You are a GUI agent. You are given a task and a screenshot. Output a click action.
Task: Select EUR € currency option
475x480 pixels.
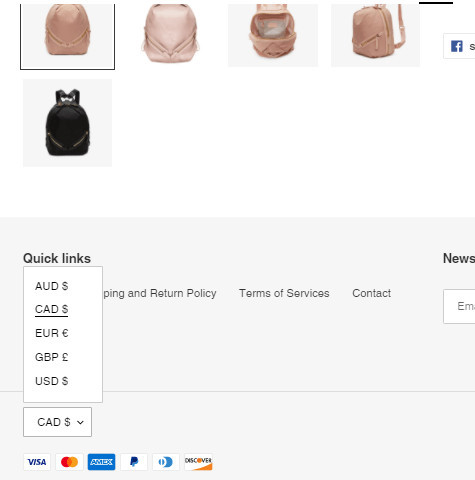pyautogui.click(x=52, y=333)
